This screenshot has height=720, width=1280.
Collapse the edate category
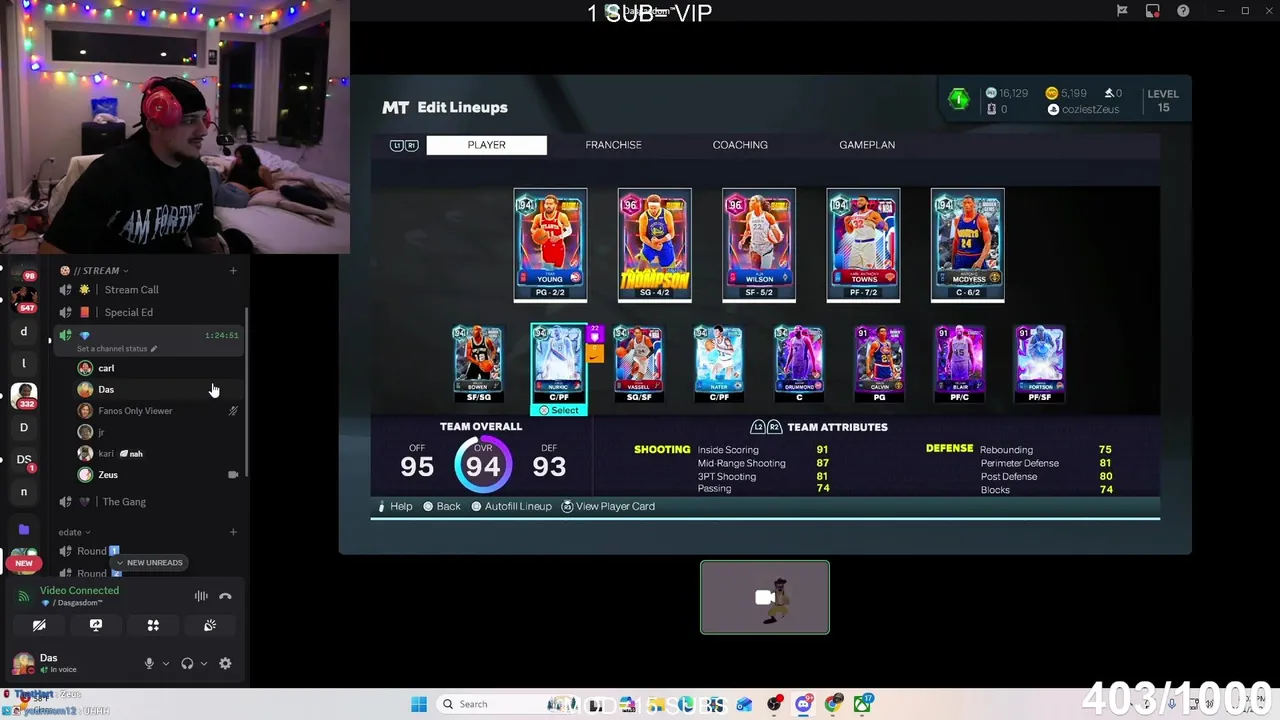coord(74,532)
